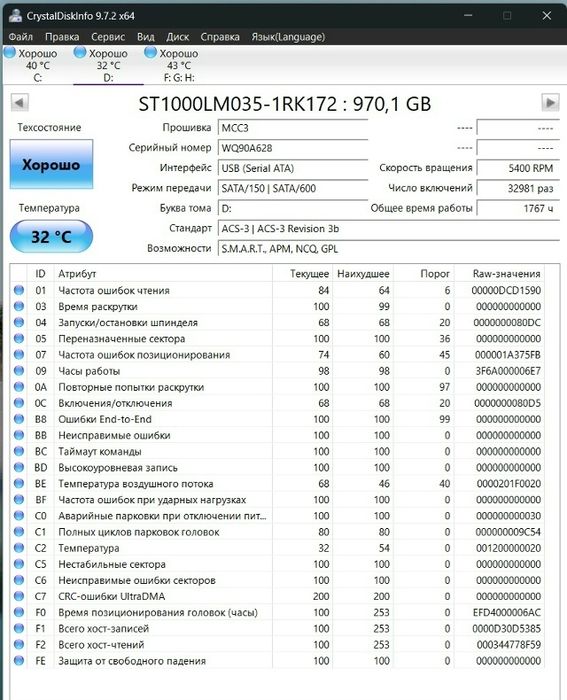The width and height of the screenshot is (567, 700).
Task: Open the Сервис menu
Action: (108, 37)
